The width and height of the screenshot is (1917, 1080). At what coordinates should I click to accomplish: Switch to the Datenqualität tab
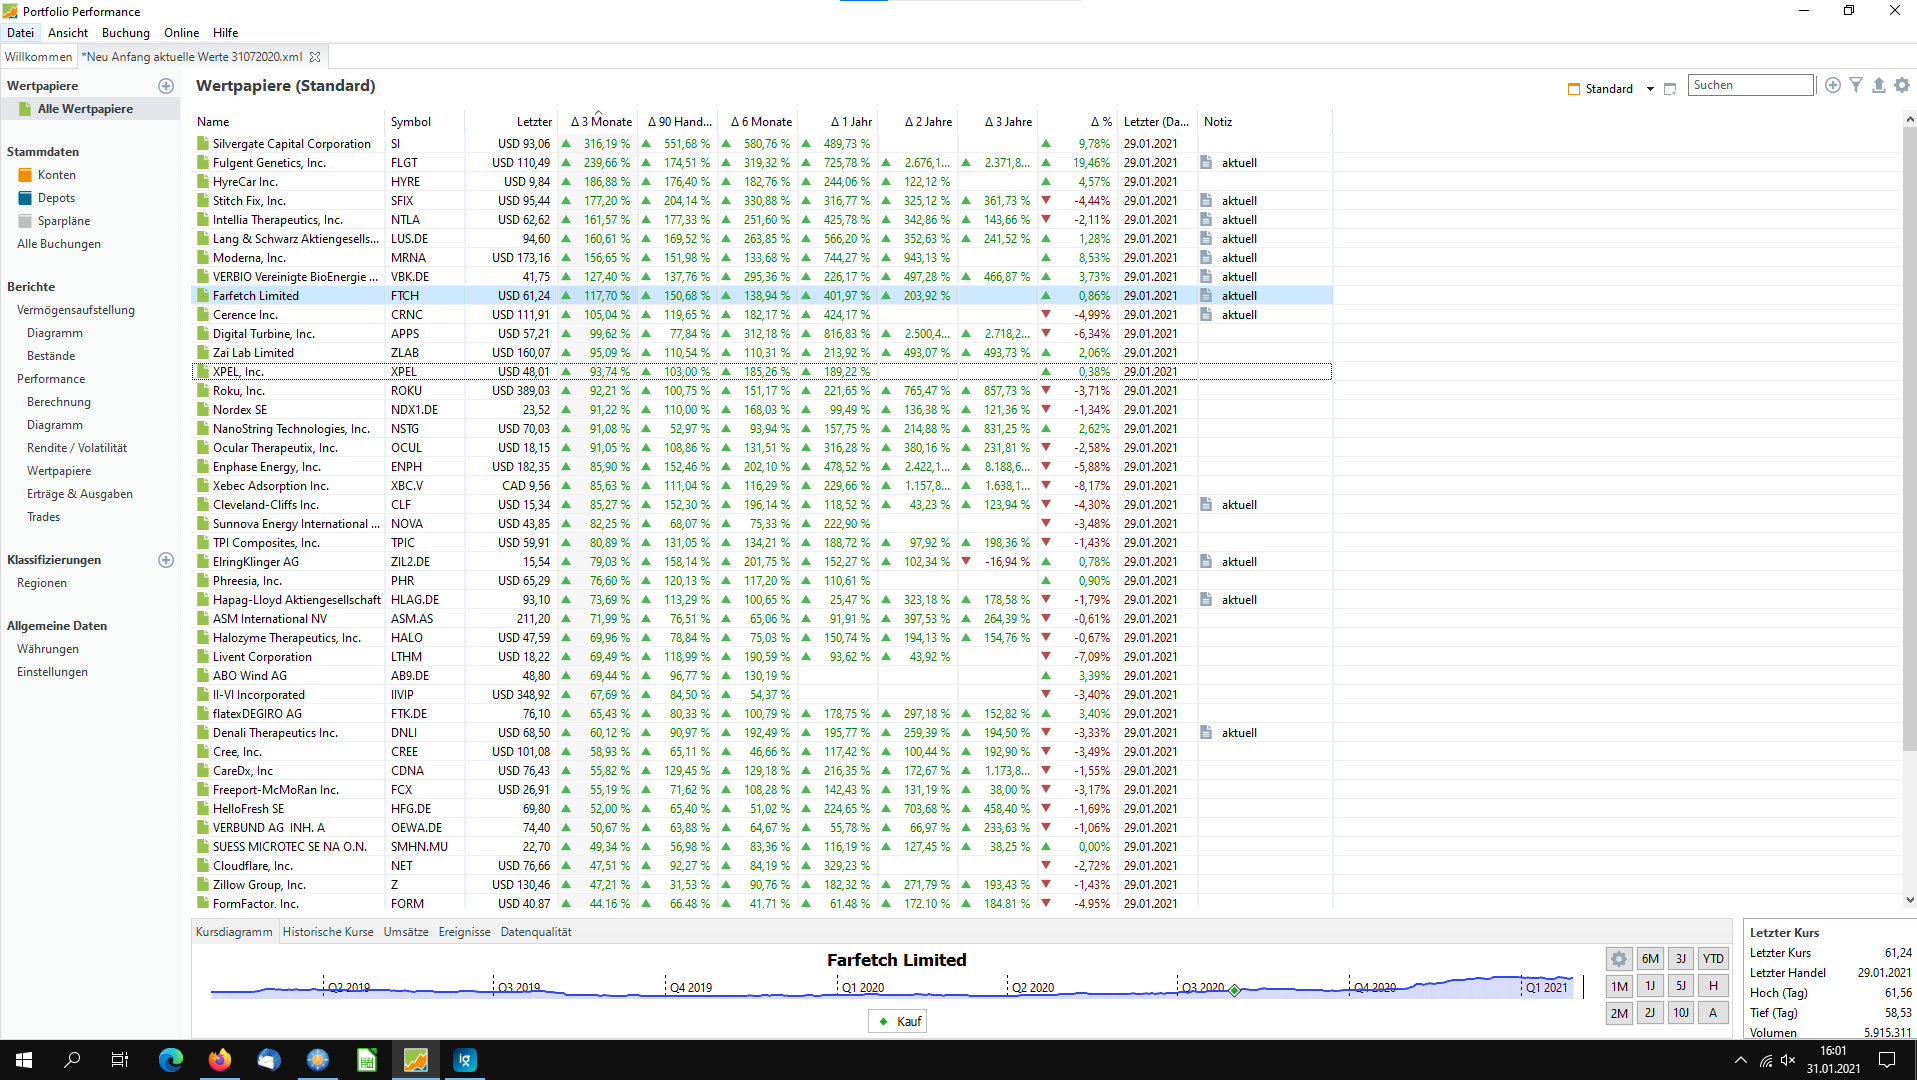(x=536, y=932)
